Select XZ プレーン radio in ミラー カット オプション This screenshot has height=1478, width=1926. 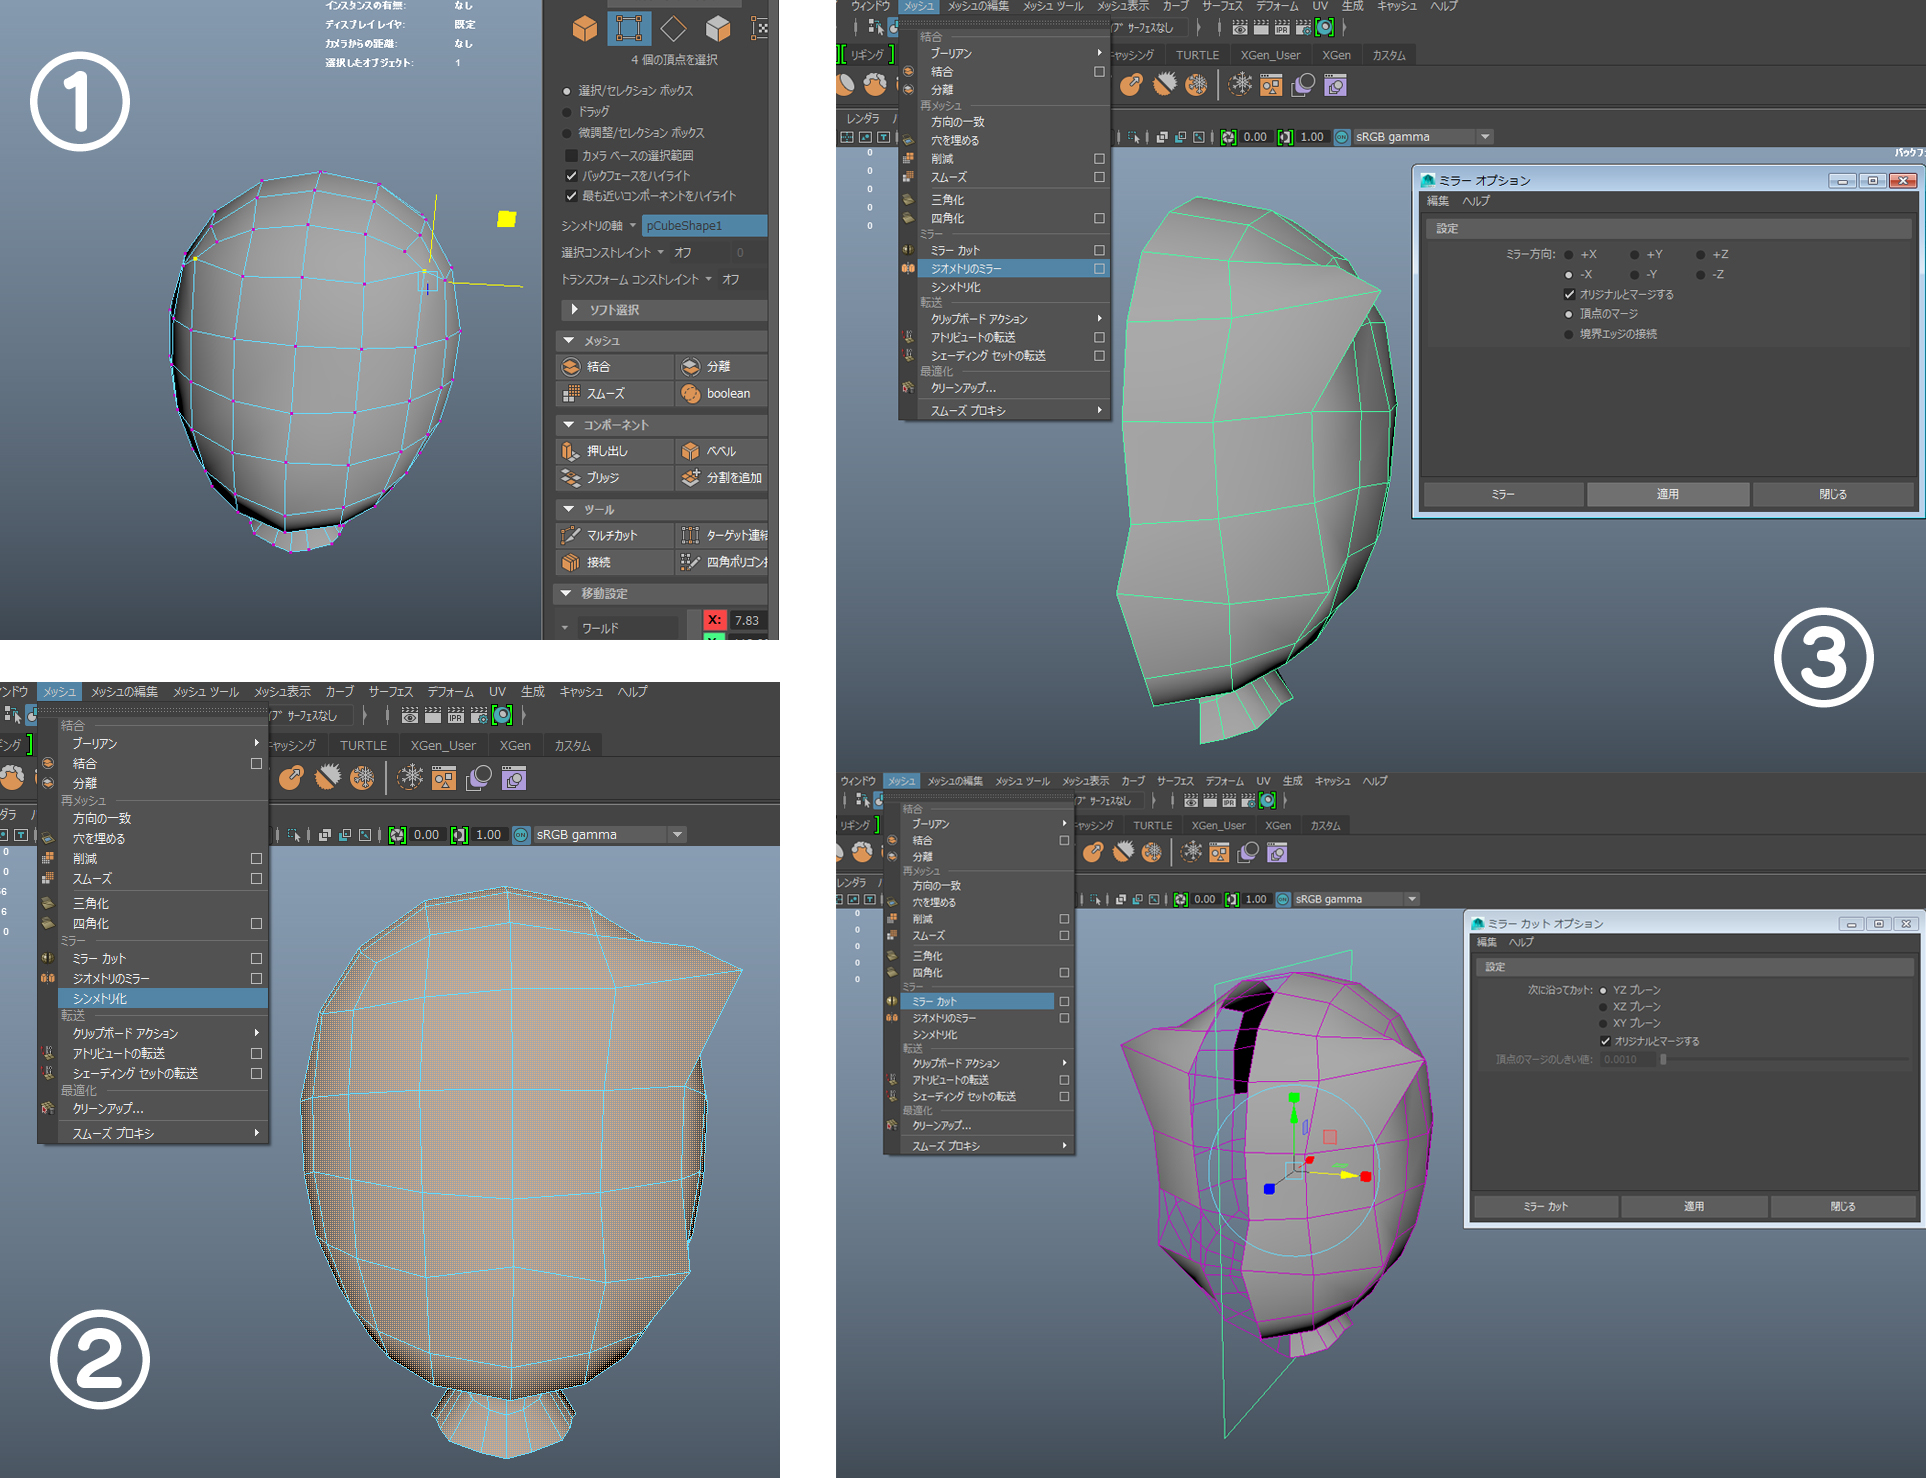click(x=1604, y=1007)
